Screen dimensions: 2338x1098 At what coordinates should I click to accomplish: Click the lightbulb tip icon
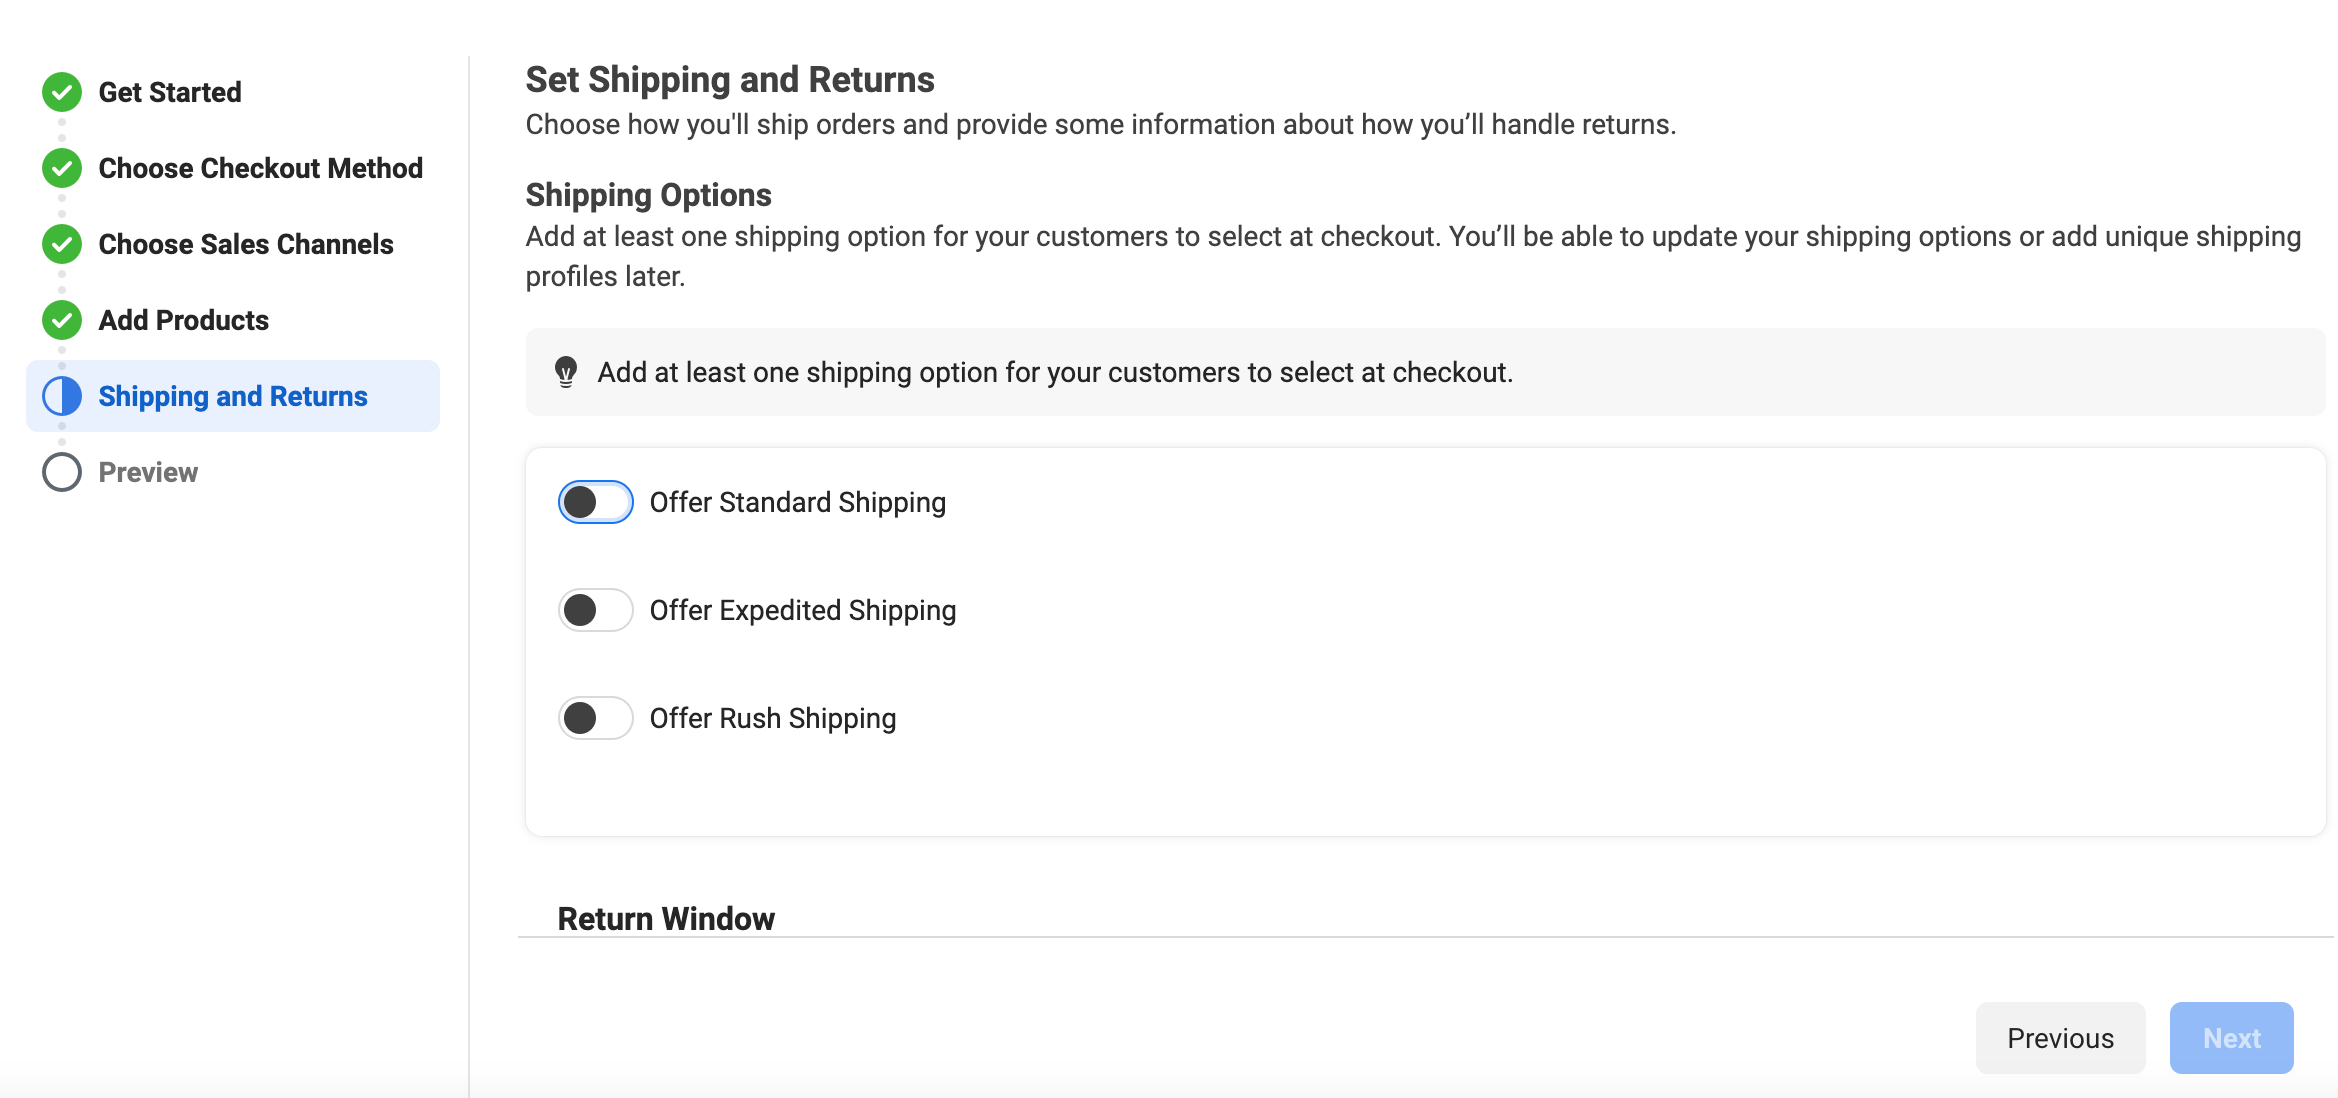pos(568,372)
